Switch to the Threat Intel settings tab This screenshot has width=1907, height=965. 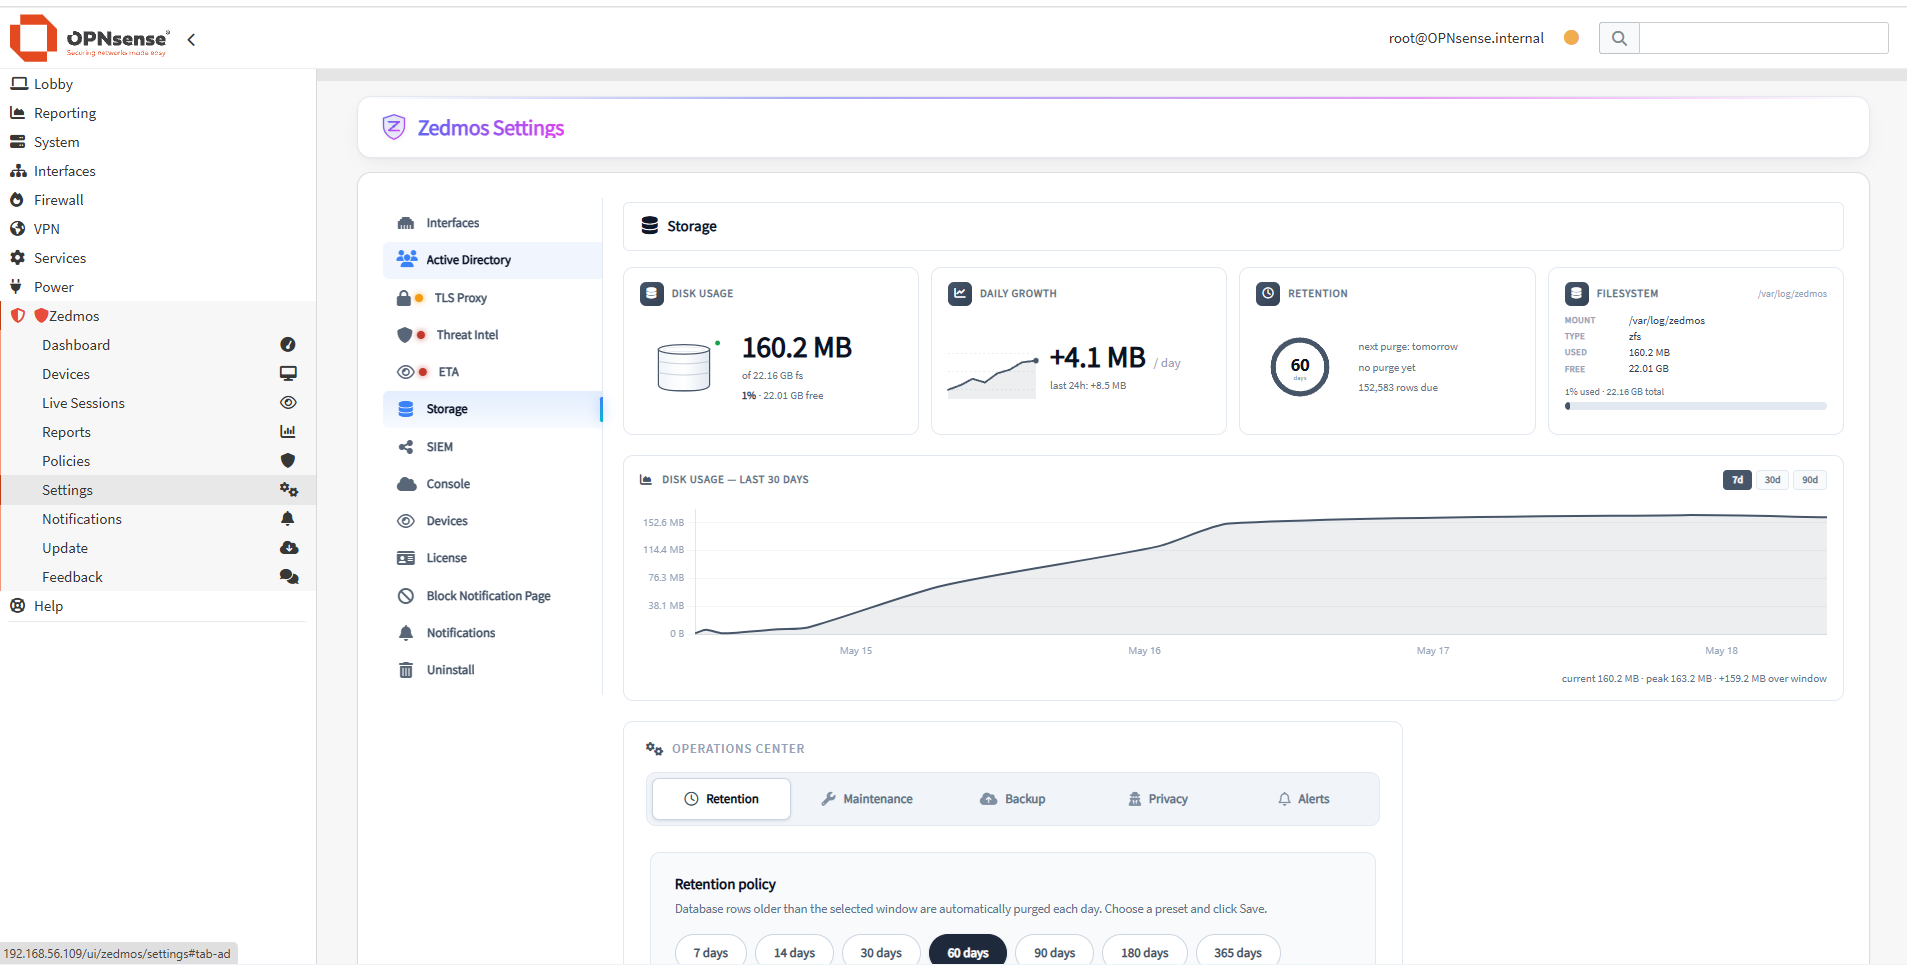(x=492, y=335)
